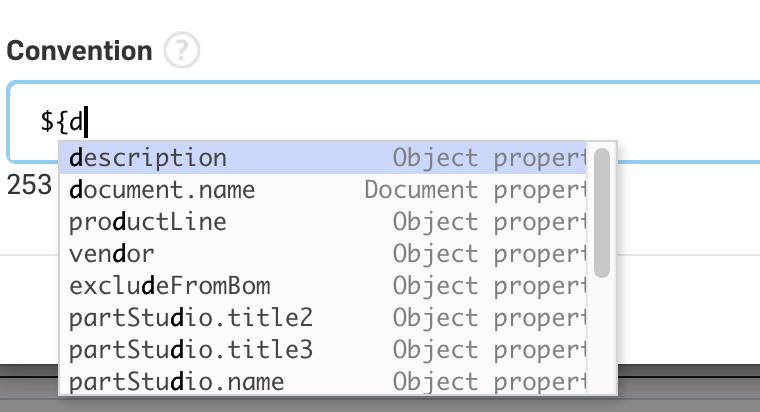The width and height of the screenshot is (760, 412).
Task: Click inside the Convention text field
Action: (x=400, y=122)
